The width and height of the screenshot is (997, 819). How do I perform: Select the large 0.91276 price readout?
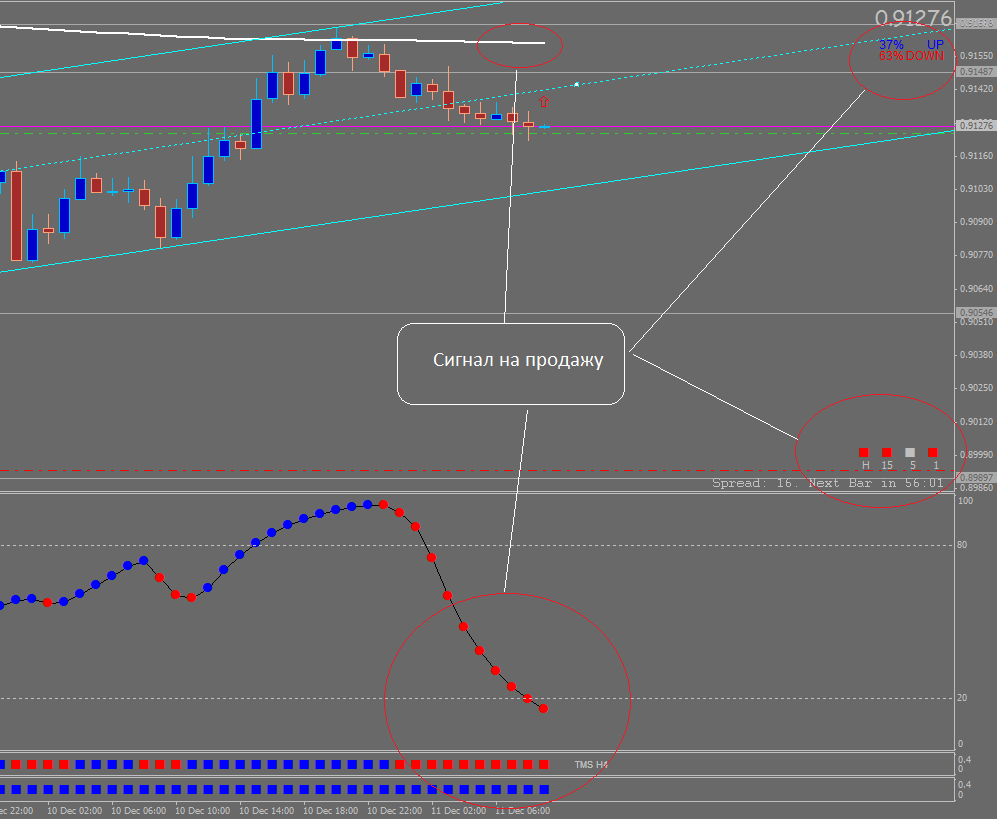913,18
